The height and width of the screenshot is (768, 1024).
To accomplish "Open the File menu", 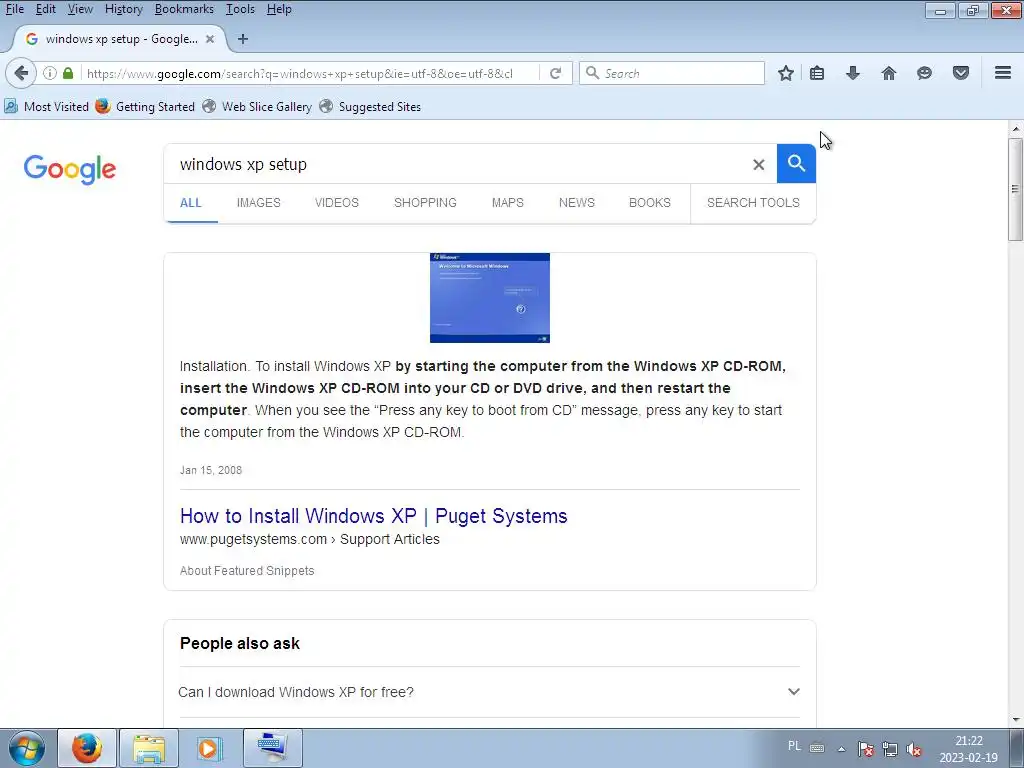I will point(14,9).
